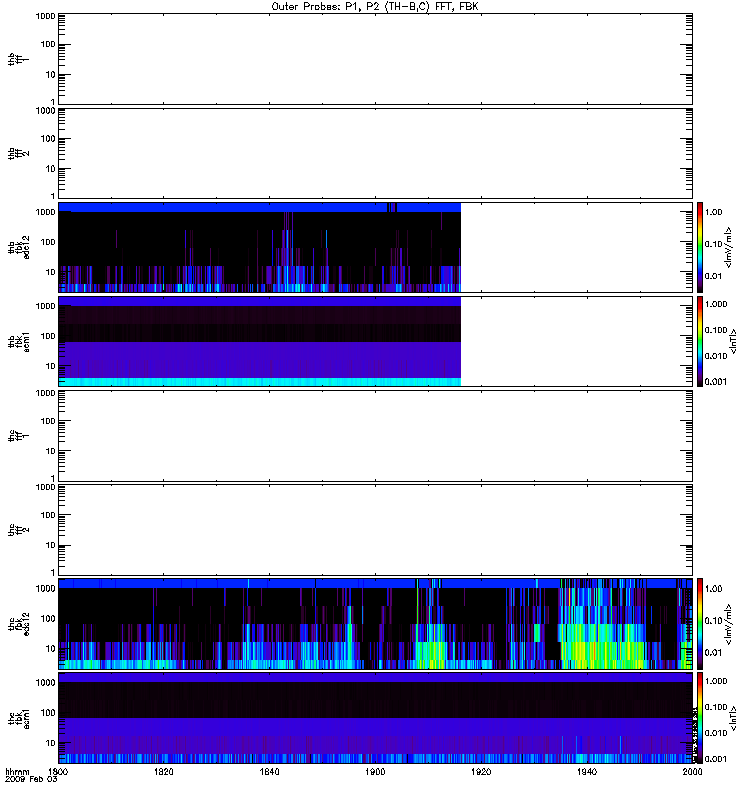Click the thc fbk scm1 spectrogram panel
750x800 pixels.
pyautogui.click(x=376, y=718)
